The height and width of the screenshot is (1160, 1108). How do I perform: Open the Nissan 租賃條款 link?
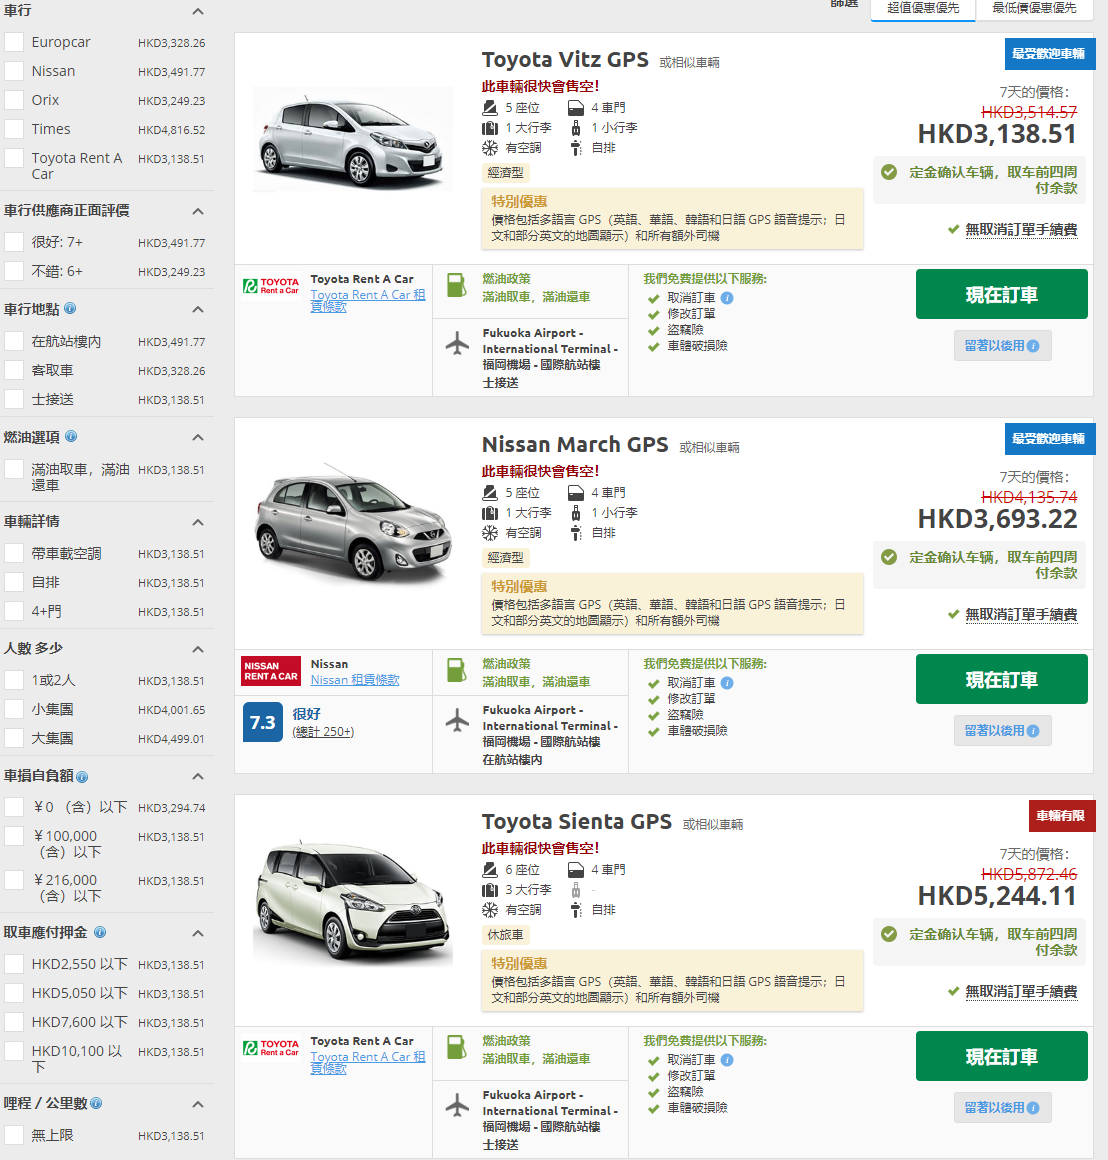(x=355, y=680)
